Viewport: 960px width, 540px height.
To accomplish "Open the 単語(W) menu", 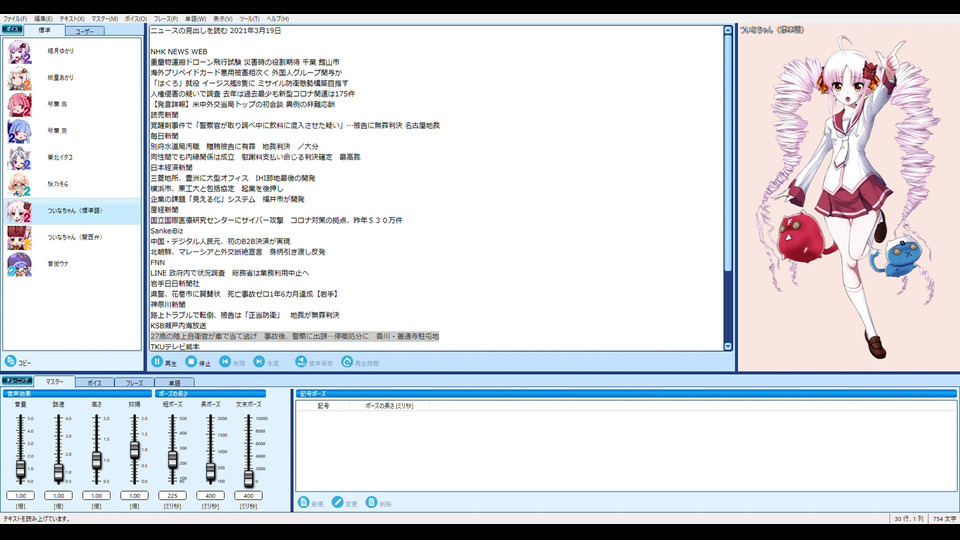I will pos(195,19).
